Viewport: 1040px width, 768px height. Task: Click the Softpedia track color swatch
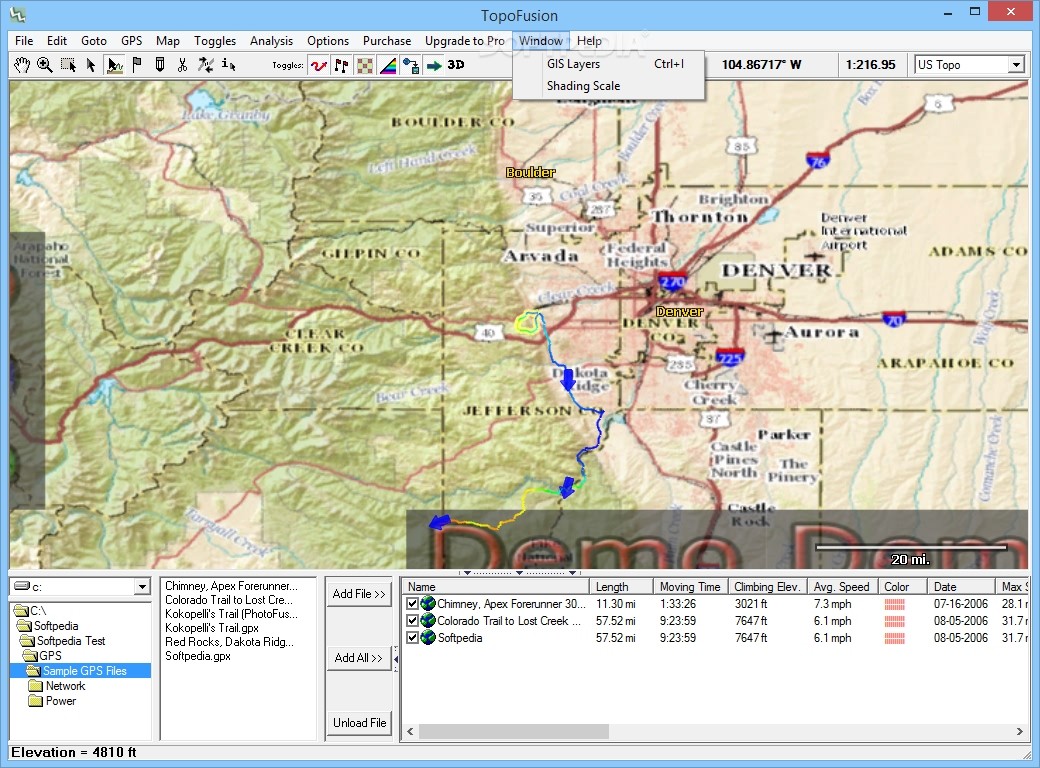point(894,638)
